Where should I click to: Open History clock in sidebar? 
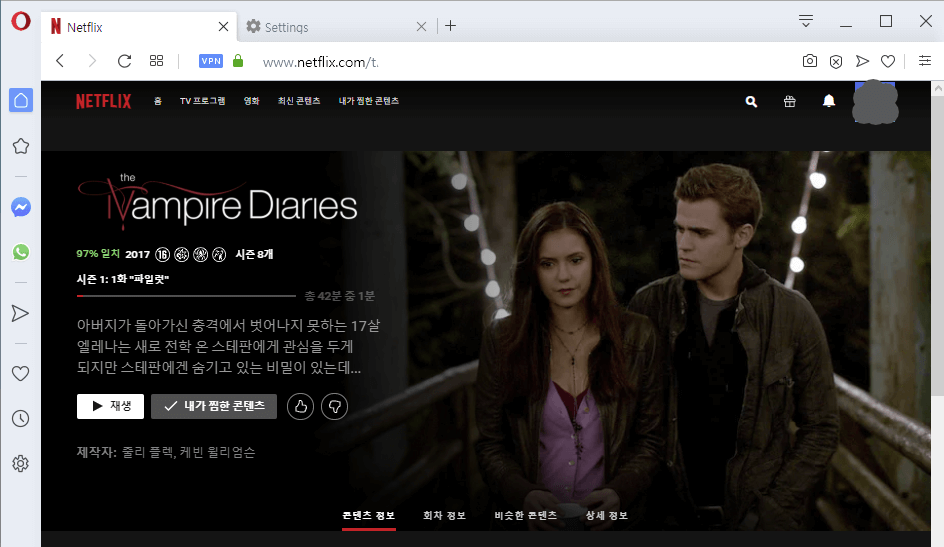(20, 418)
